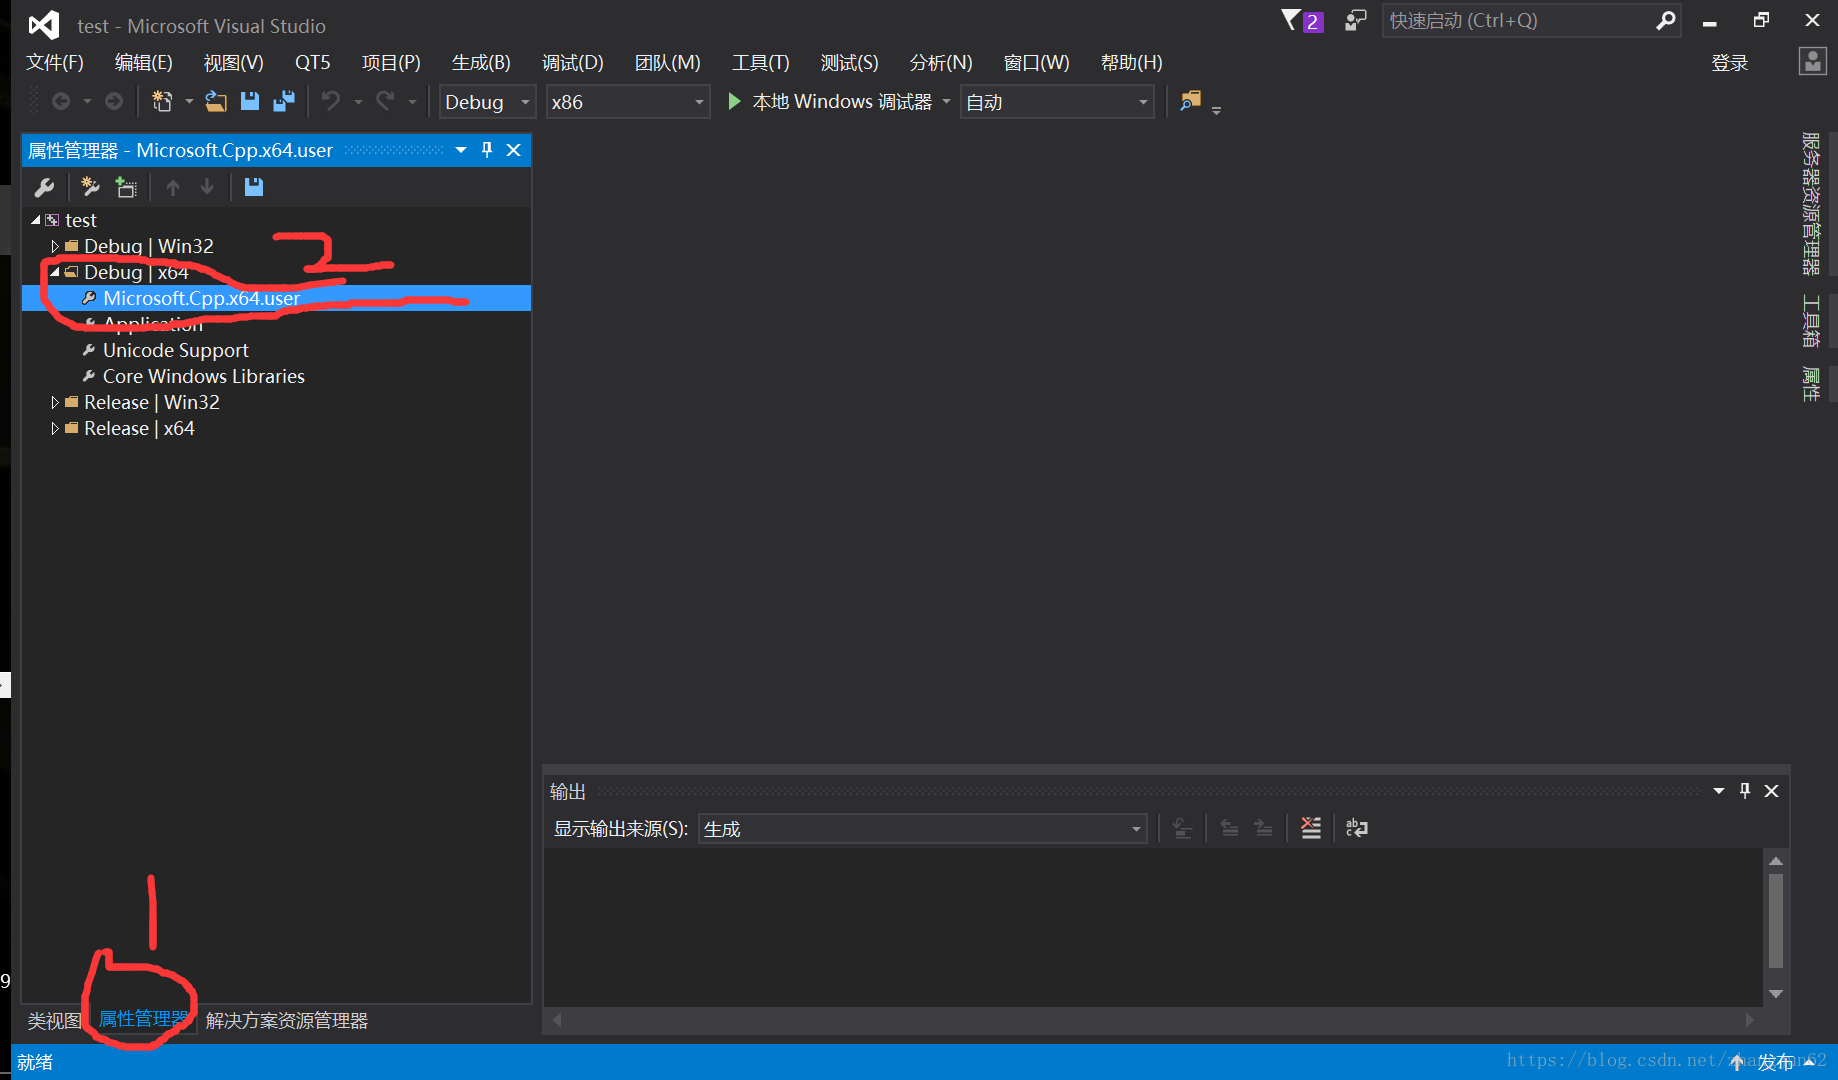1838x1080 pixels.
Task: Go to next message in Output panel
Action: pyautogui.click(x=1263, y=828)
